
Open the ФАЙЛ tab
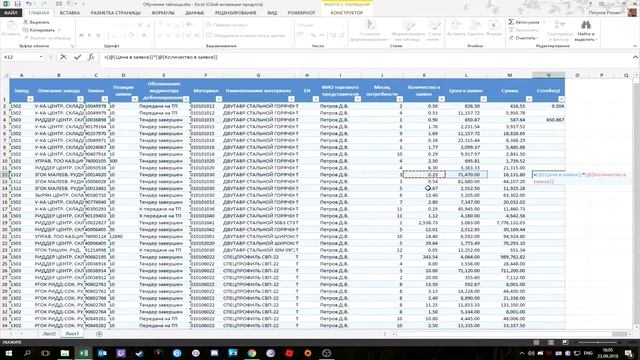pos(11,13)
